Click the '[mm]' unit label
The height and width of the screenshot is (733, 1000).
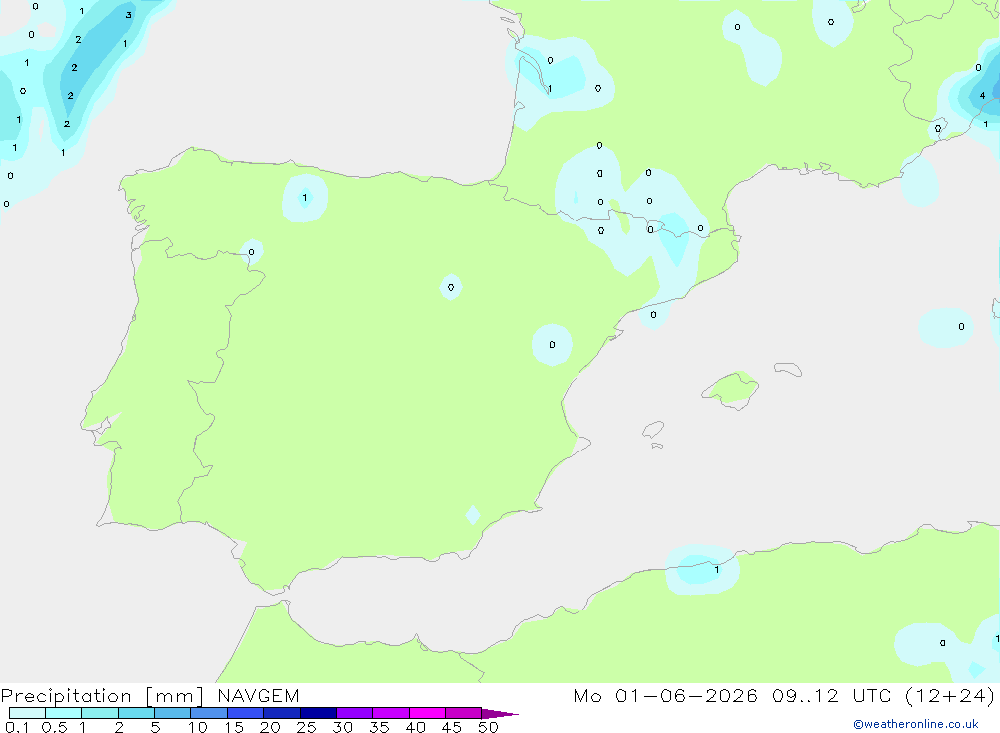174,696
